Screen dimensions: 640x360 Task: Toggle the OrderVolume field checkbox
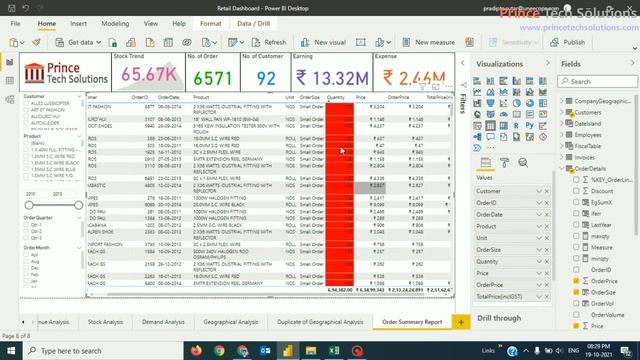pyautogui.click(x=576, y=315)
